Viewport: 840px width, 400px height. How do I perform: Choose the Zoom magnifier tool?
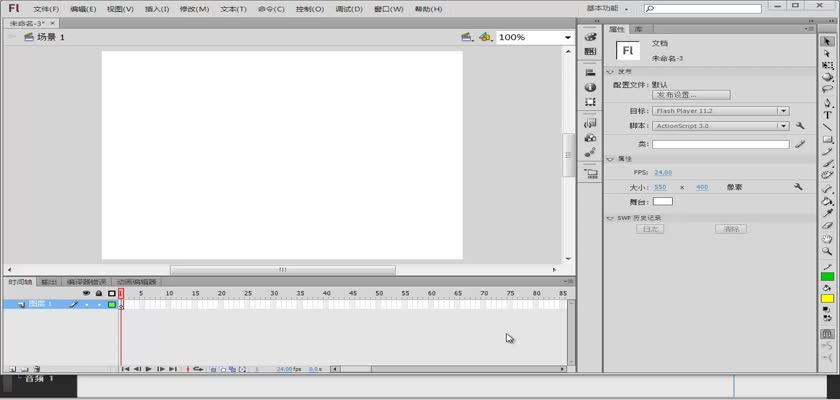click(828, 251)
